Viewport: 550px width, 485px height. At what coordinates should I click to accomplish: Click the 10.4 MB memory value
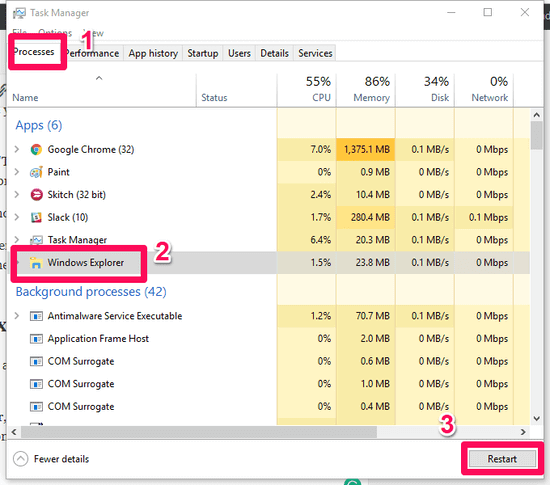coord(373,195)
